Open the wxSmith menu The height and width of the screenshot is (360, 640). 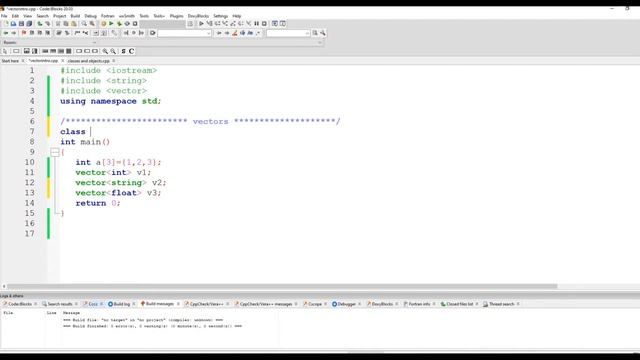(127, 16)
